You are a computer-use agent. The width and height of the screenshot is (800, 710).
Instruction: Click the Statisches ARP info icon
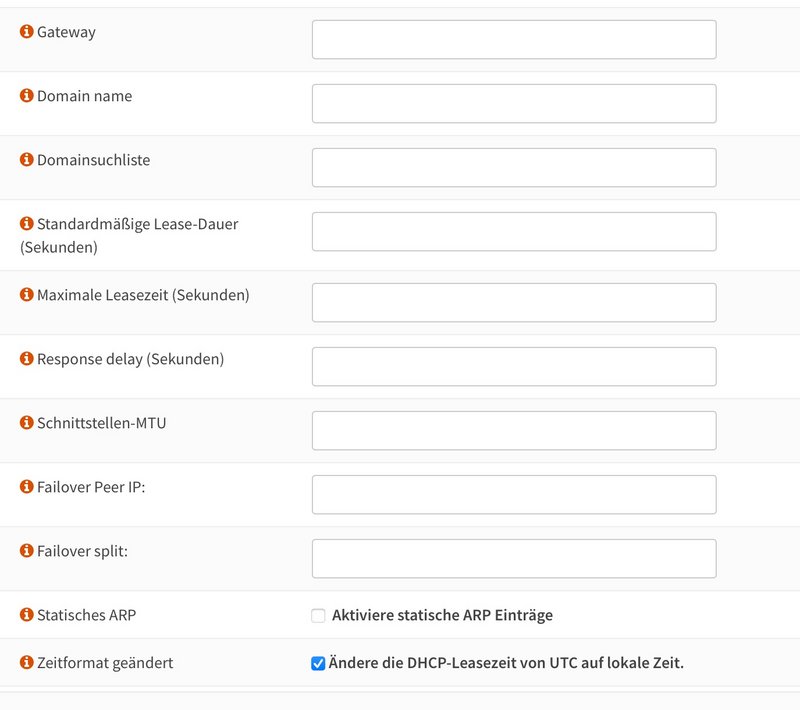pyautogui.click(x=27, y=615)
